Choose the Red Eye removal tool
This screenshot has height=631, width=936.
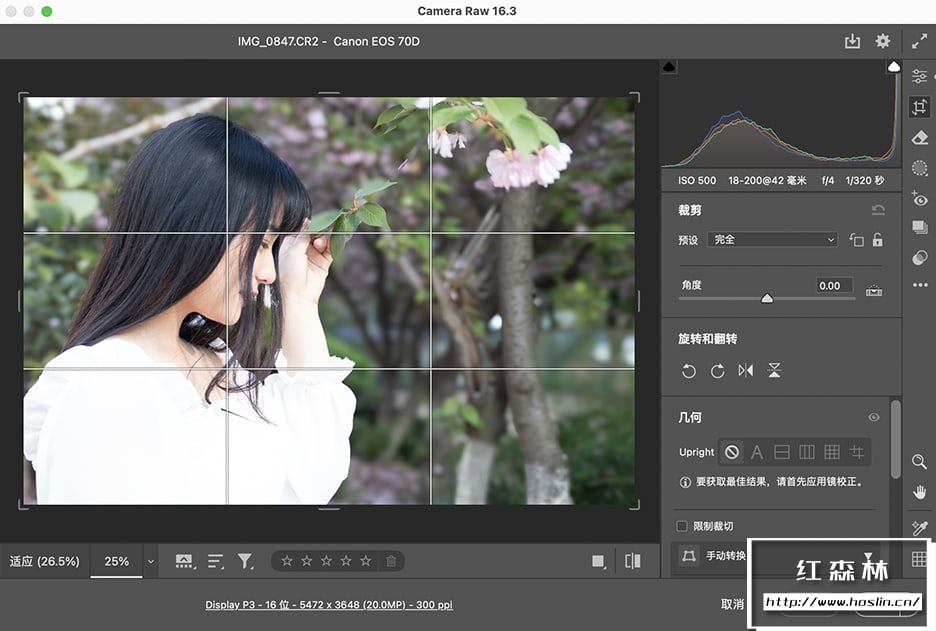[x=919, y=199]
